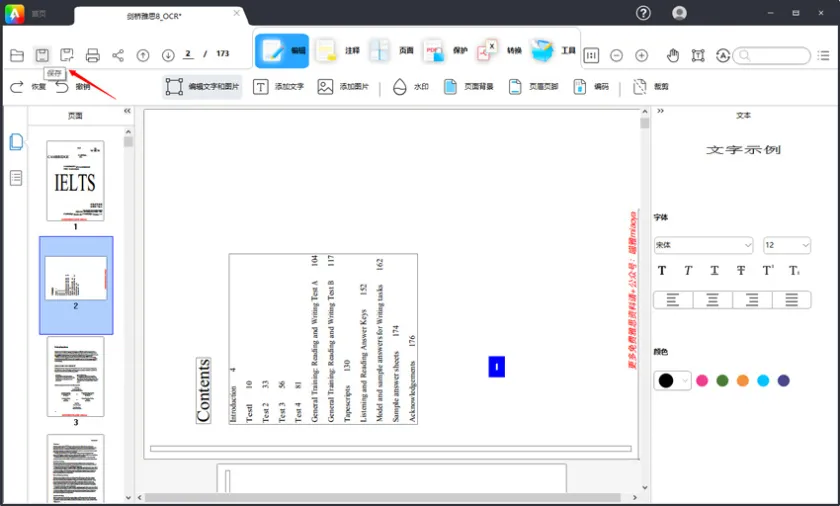Pick the pink color swatch
Screen dimensions: 840x506
click(702, 381)
